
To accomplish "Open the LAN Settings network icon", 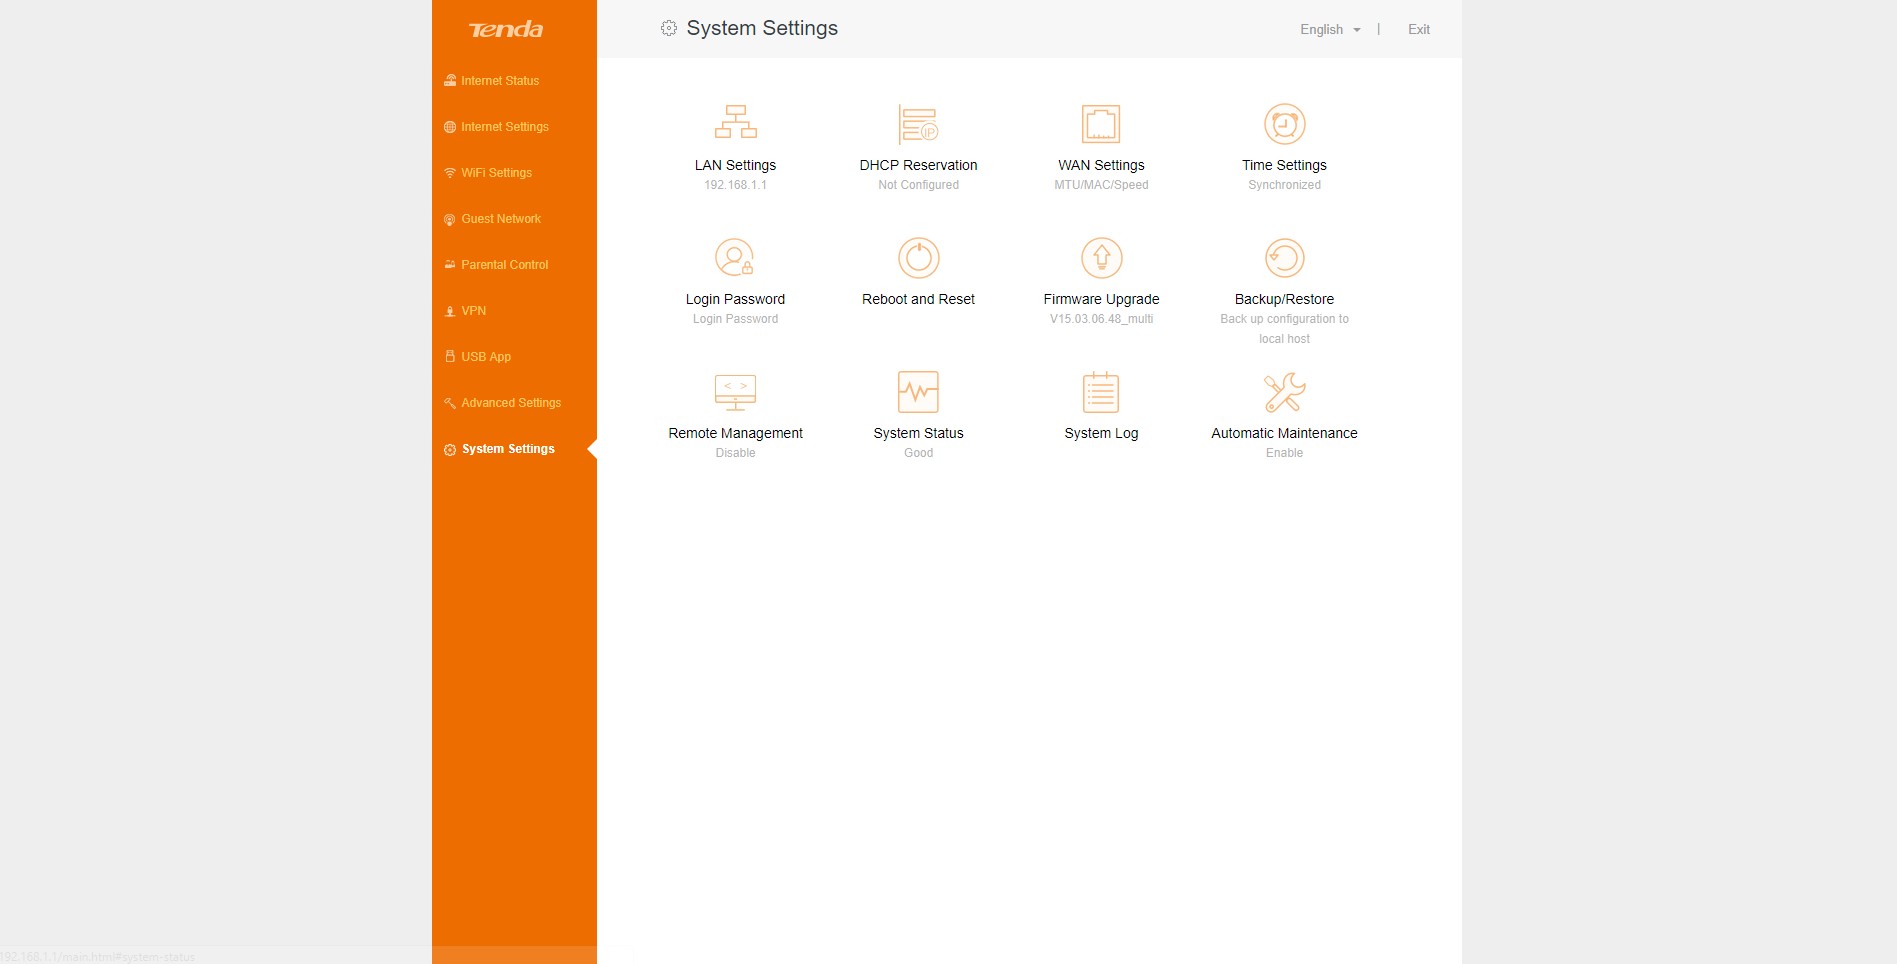I will pyautogui.click(x=735, y=122).
